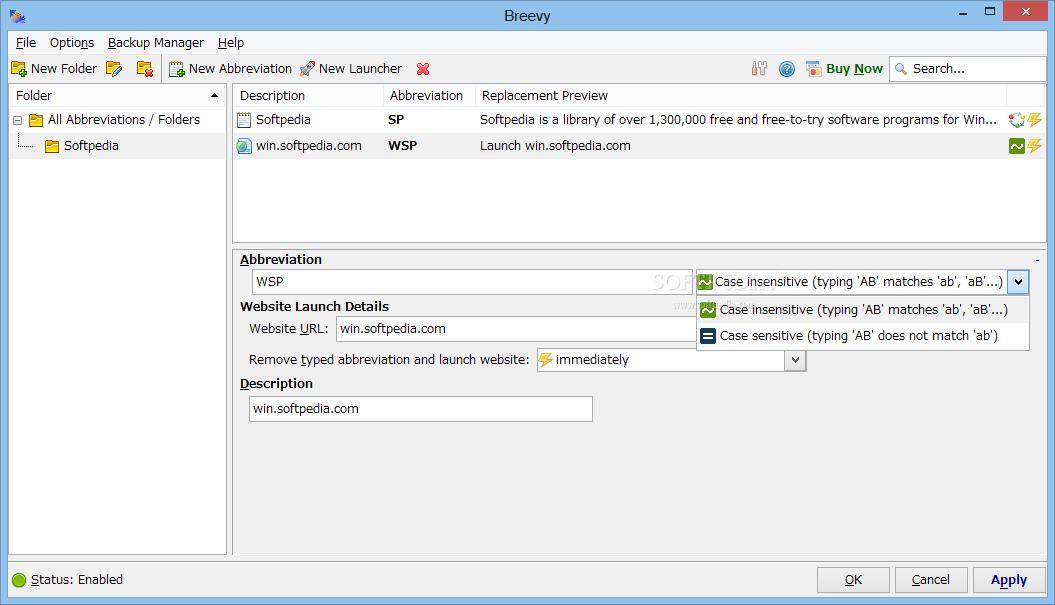Viewport: 1055px width, 605px height.
Task: Click the blue help question icon
Action: point(787,69)
